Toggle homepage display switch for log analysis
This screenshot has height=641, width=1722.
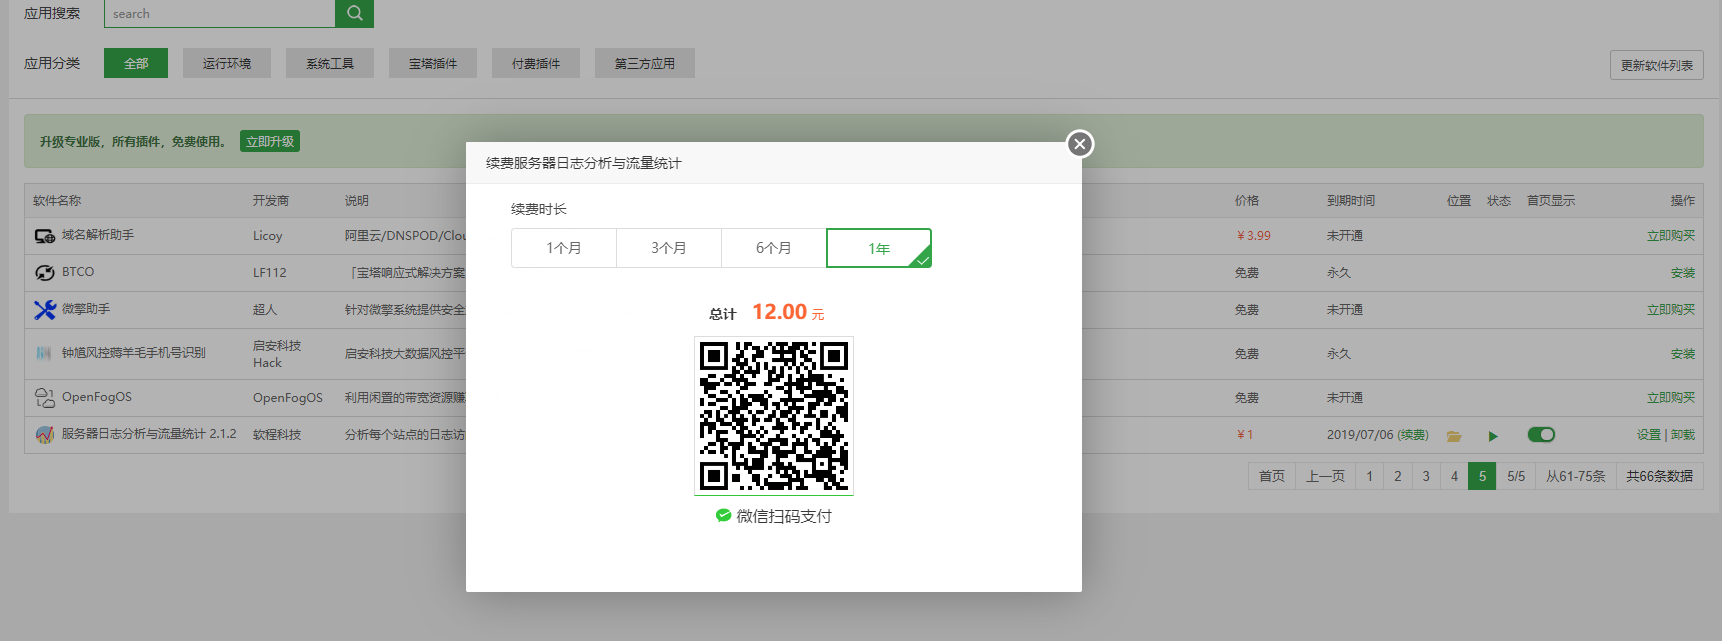(1541, 434)
